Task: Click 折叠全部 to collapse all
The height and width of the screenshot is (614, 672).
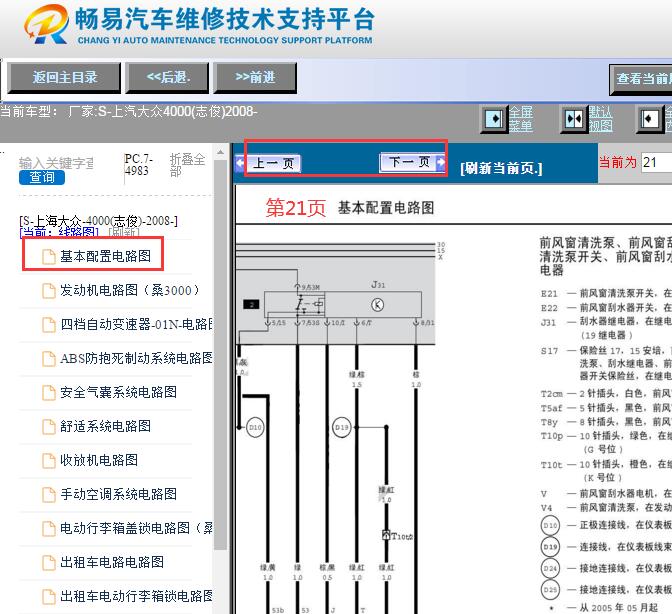Action: point(187,165)
